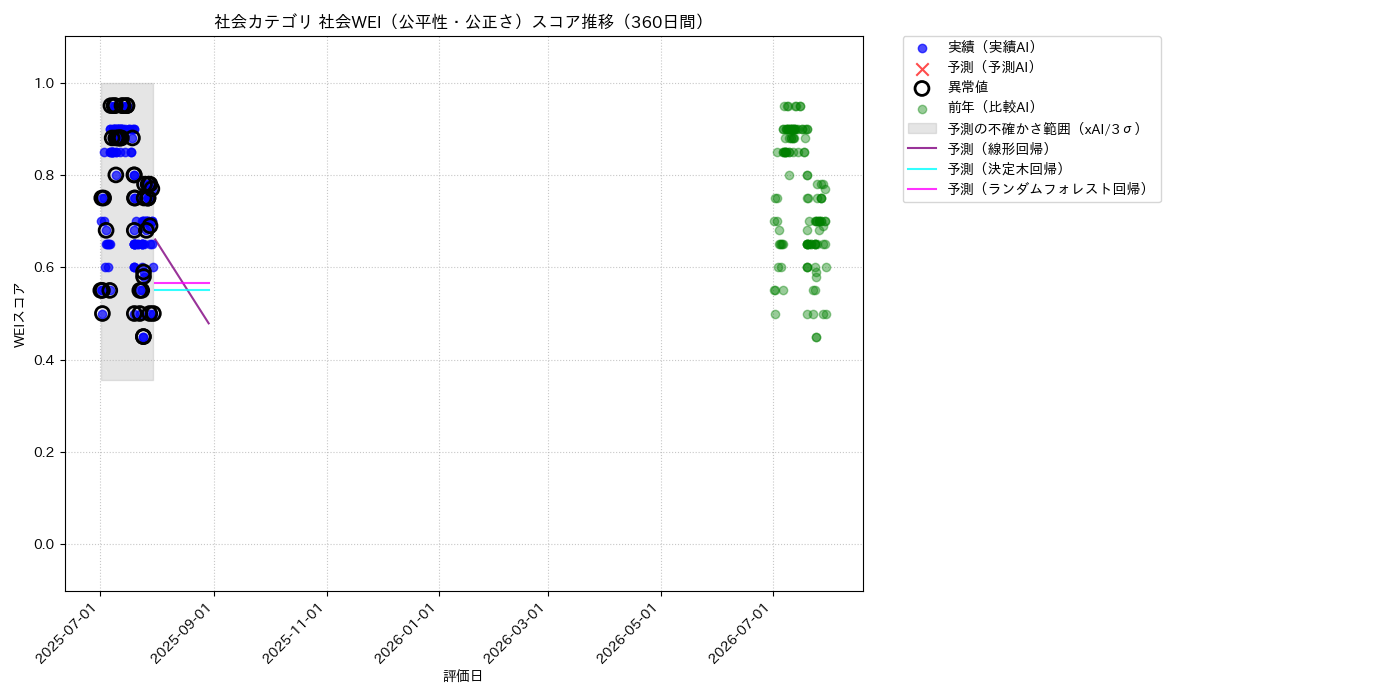Click the magenta random forest forecast line

click(182, 283)
